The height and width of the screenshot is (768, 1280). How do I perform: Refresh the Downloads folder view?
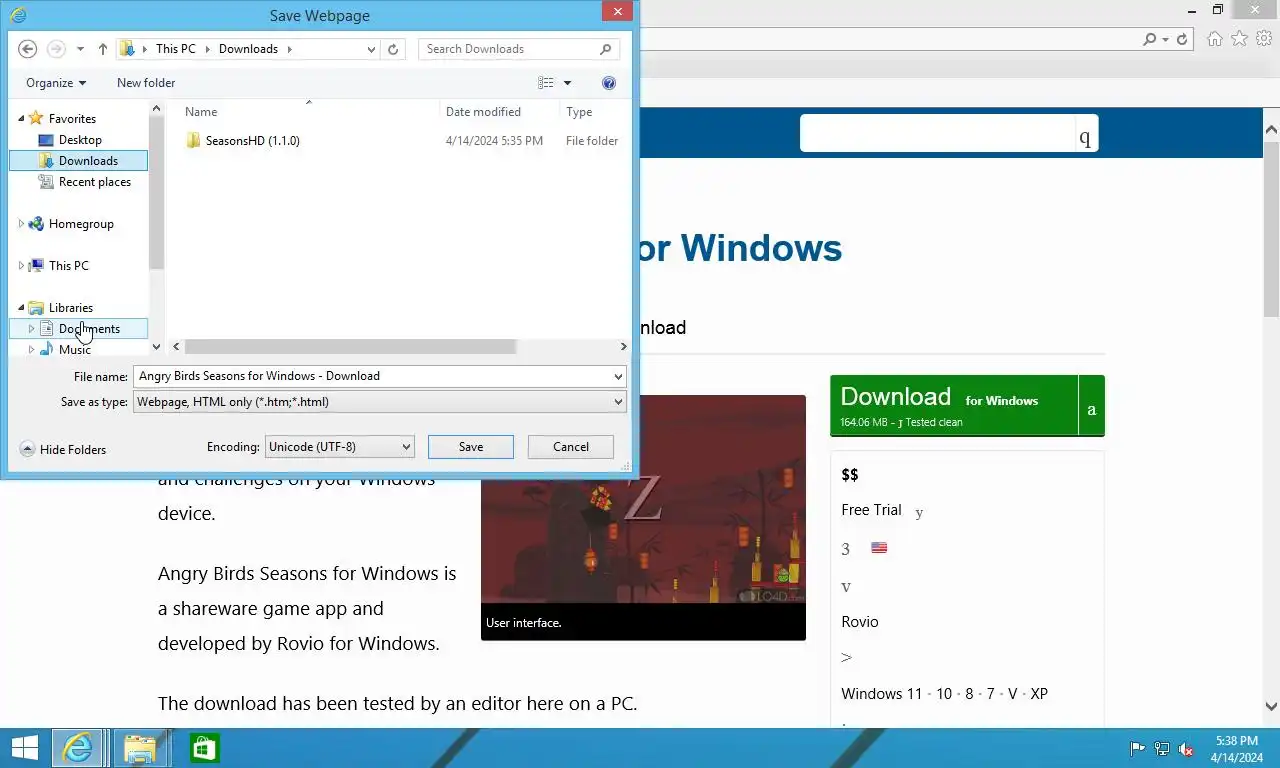pyautogui.click(x=393, y=49)
